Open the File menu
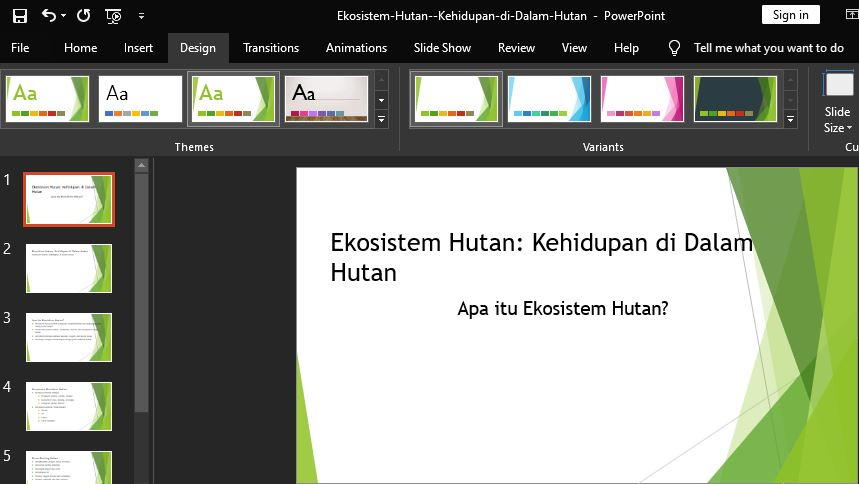Viewport: 859px width, 484px height. point(20,48)
